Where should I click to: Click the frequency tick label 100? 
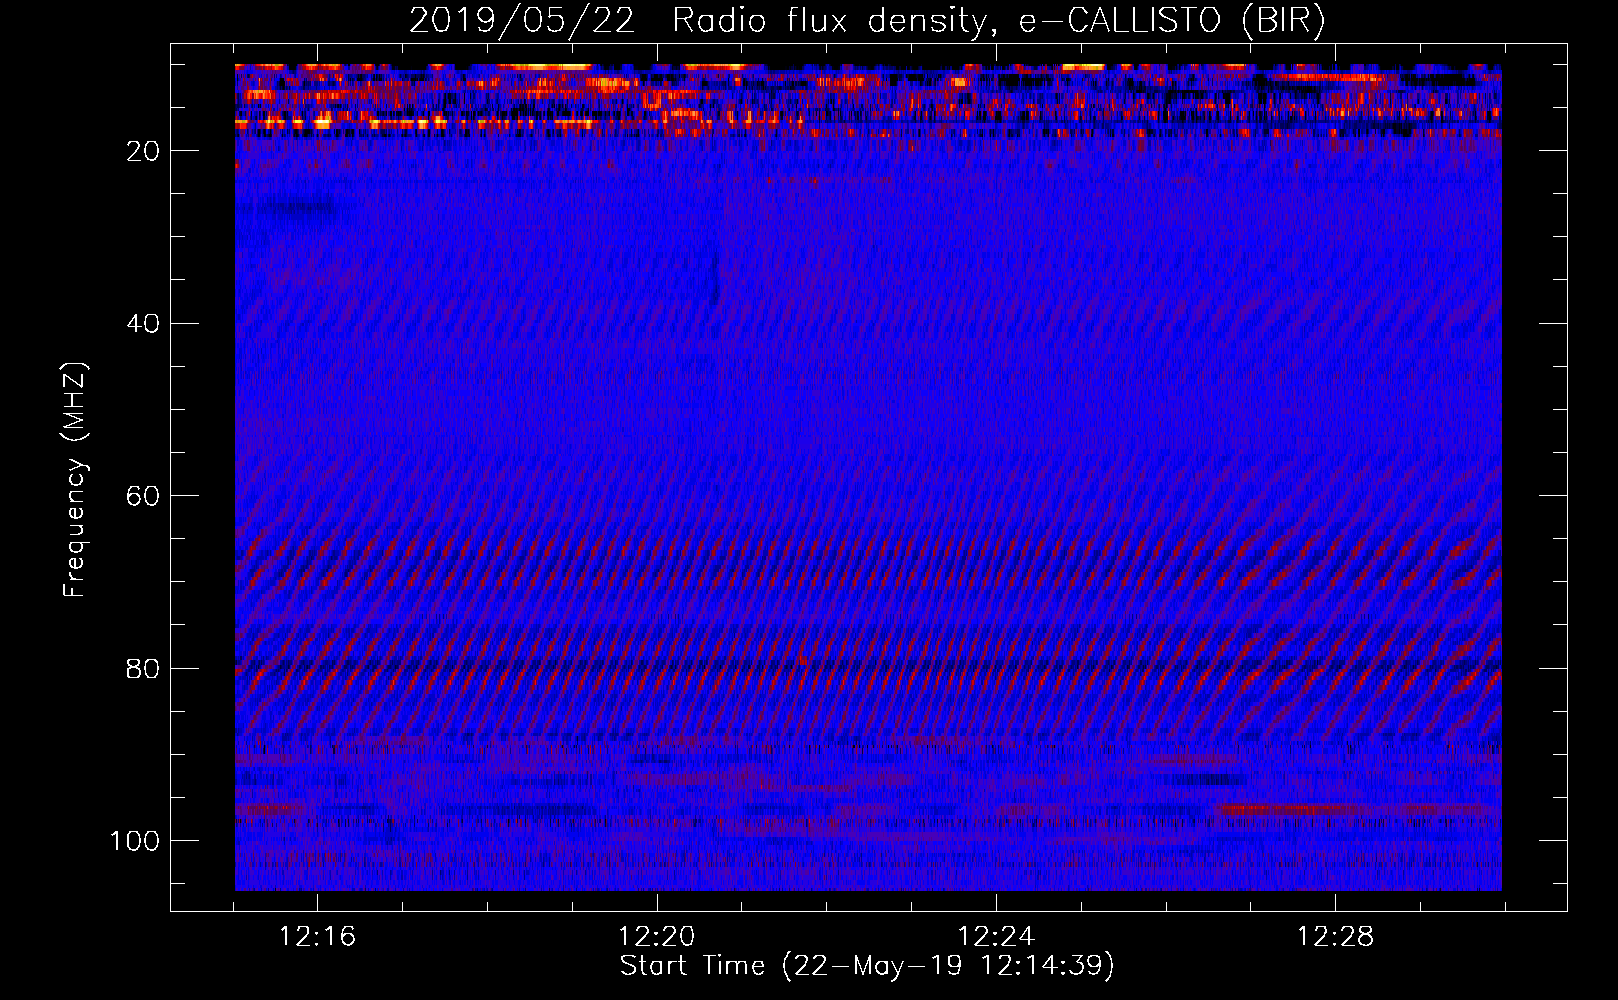[136, 841]
